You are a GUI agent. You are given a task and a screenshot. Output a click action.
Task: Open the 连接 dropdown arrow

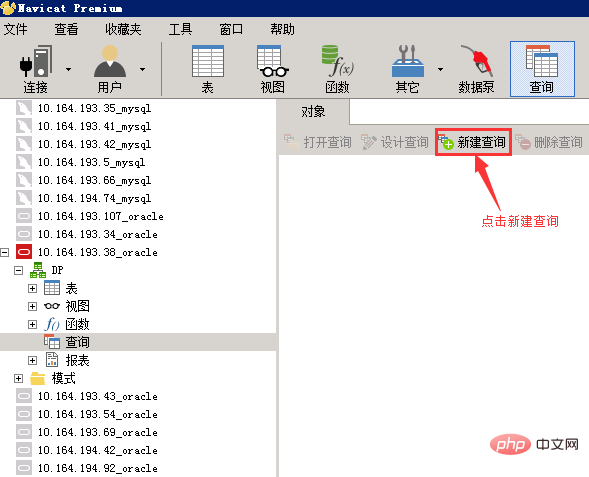(68, 69)
